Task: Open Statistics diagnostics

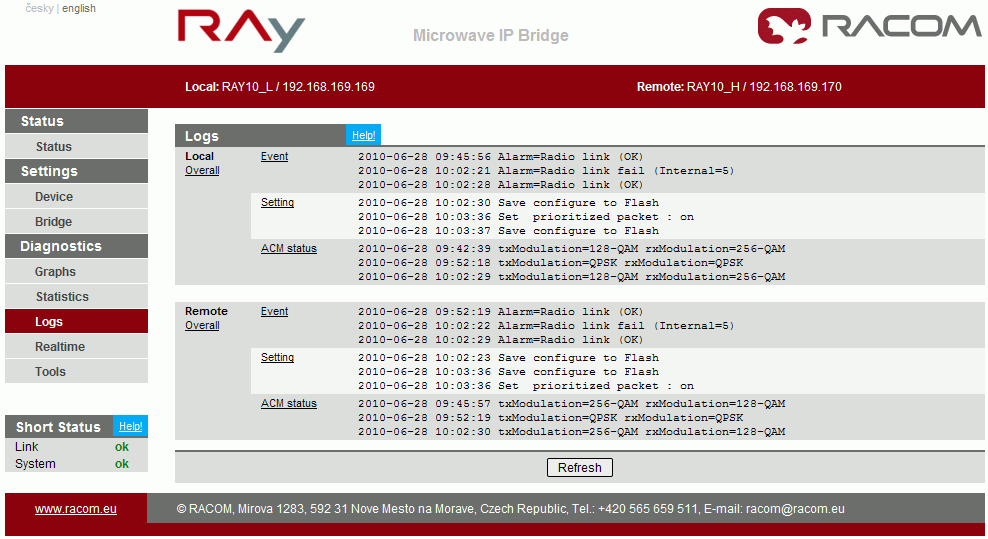Action: tap(76, 296)
